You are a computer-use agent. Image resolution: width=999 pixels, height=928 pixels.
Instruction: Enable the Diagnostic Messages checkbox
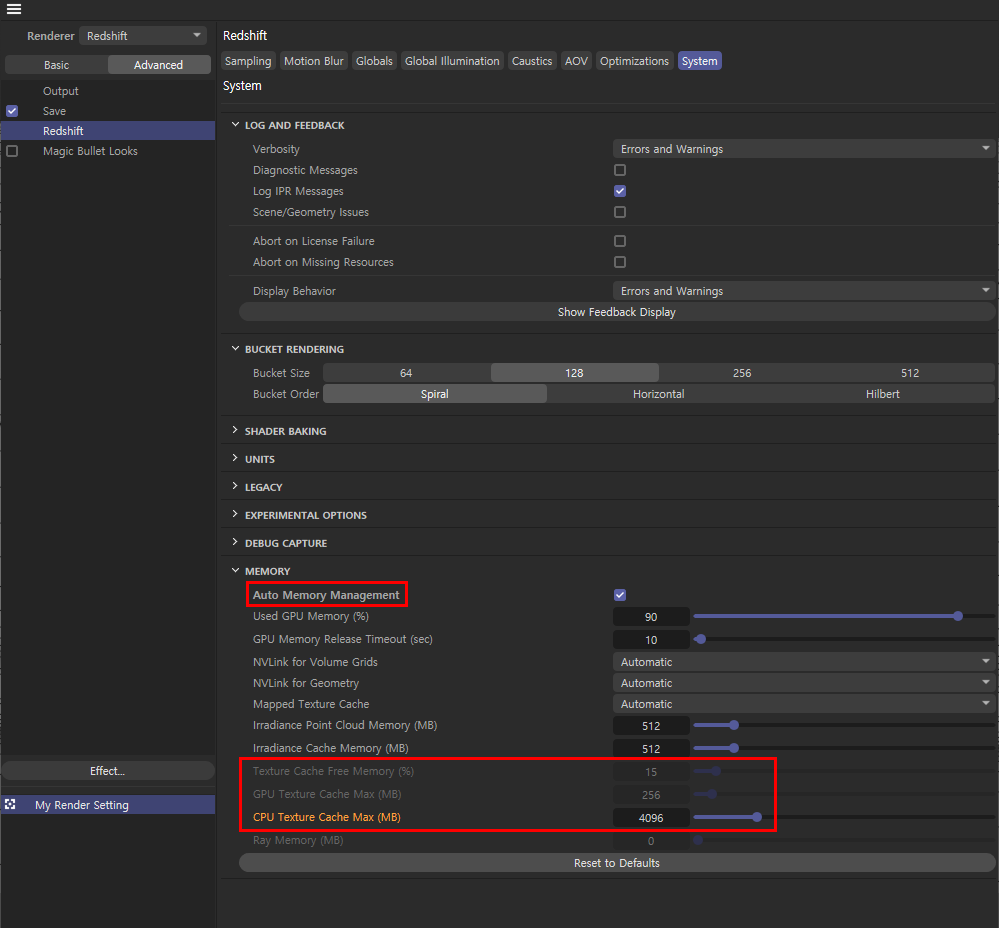tap(619, 170)
